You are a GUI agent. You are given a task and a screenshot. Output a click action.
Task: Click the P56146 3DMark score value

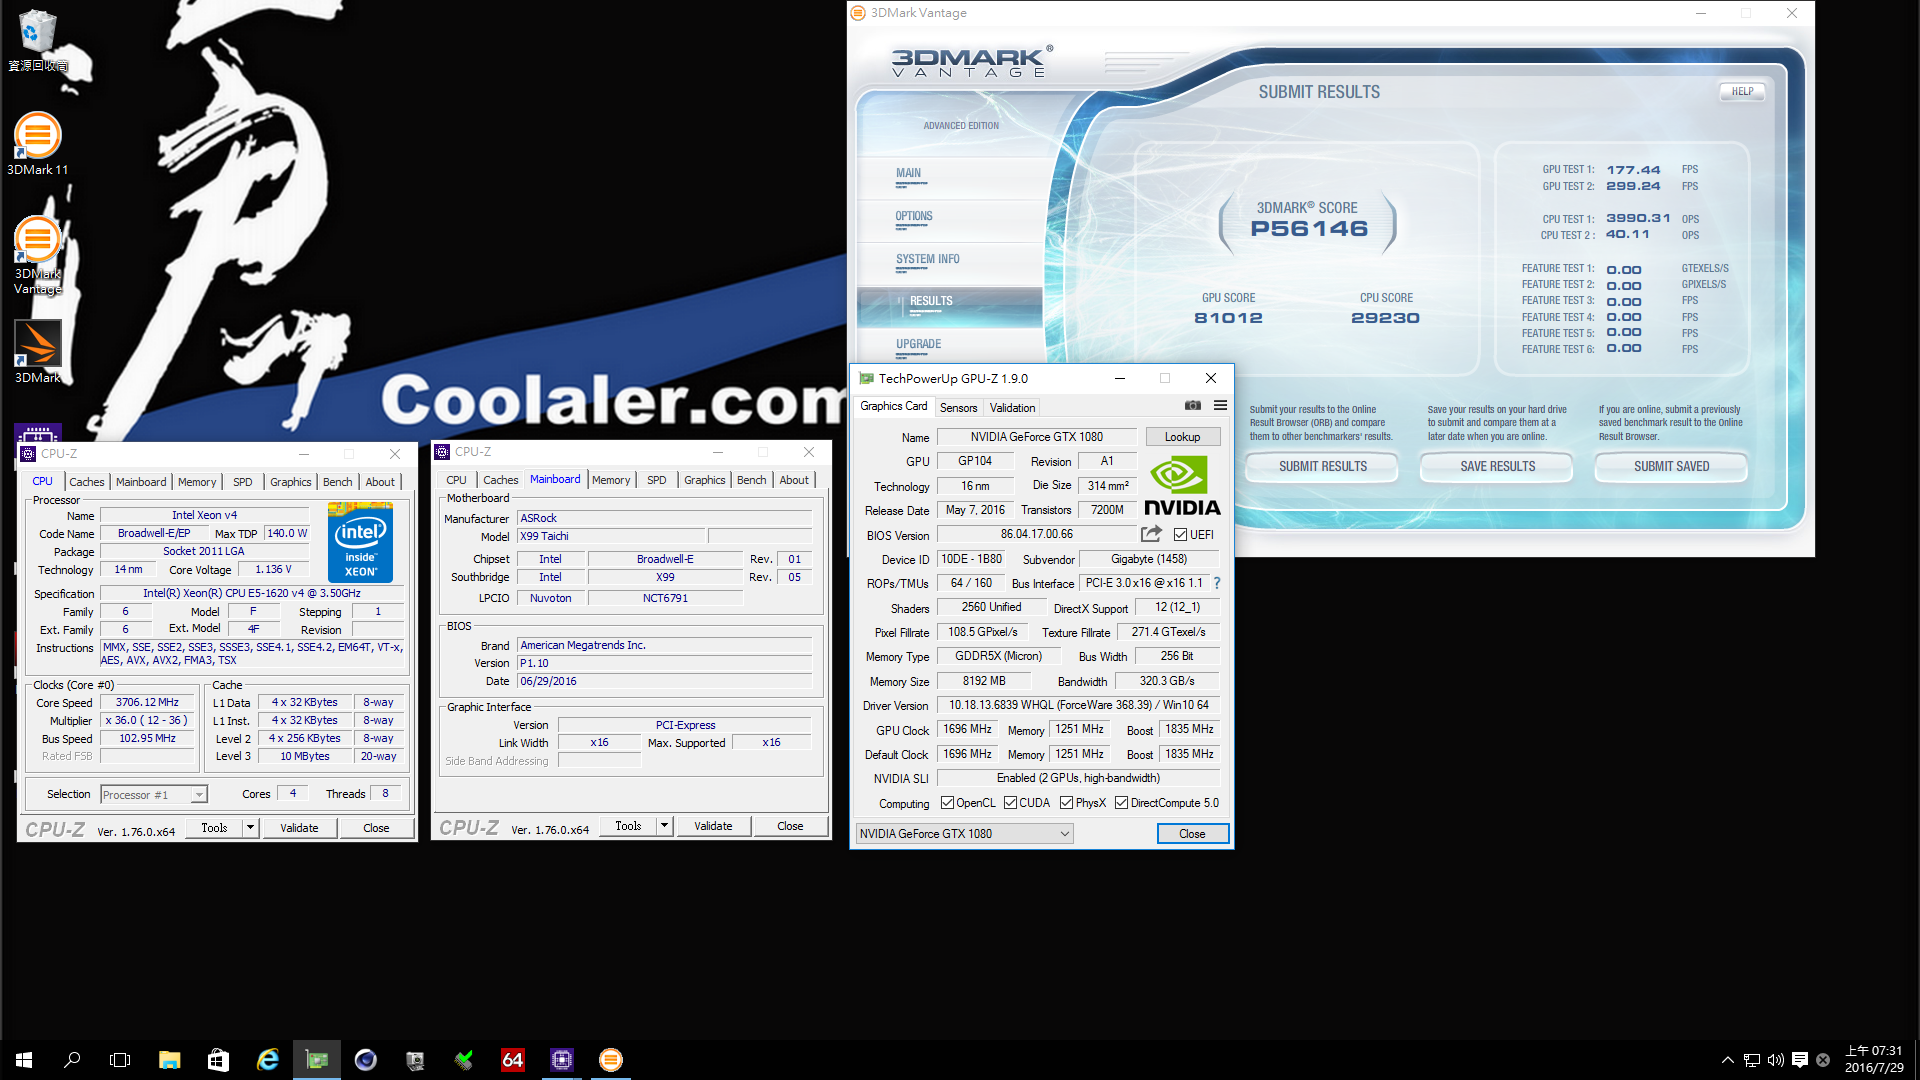1308,229
